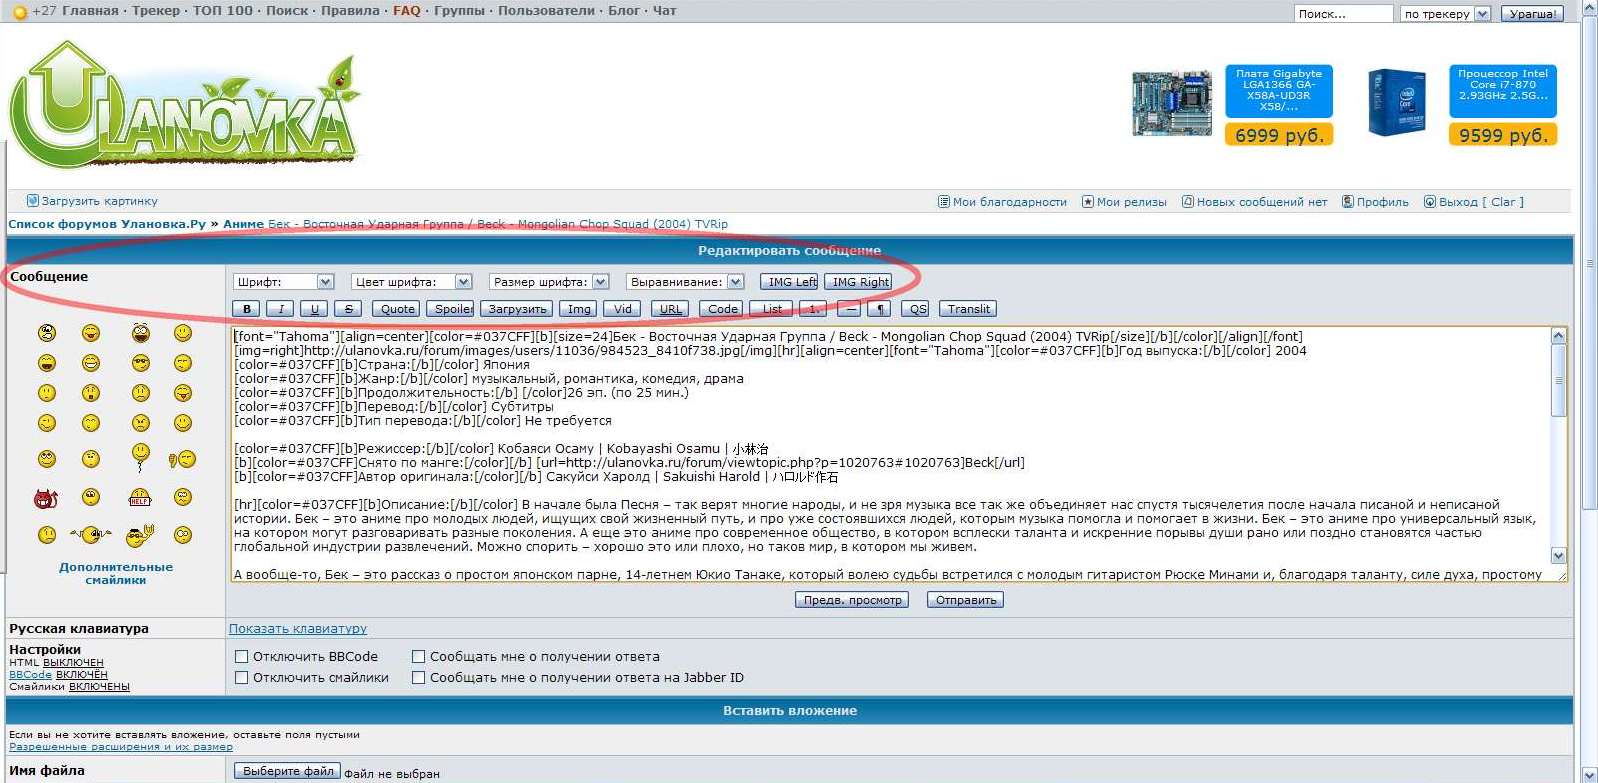
Task: Open the по трекеру search scope dropdown
Action: [x=1446, y=14]
